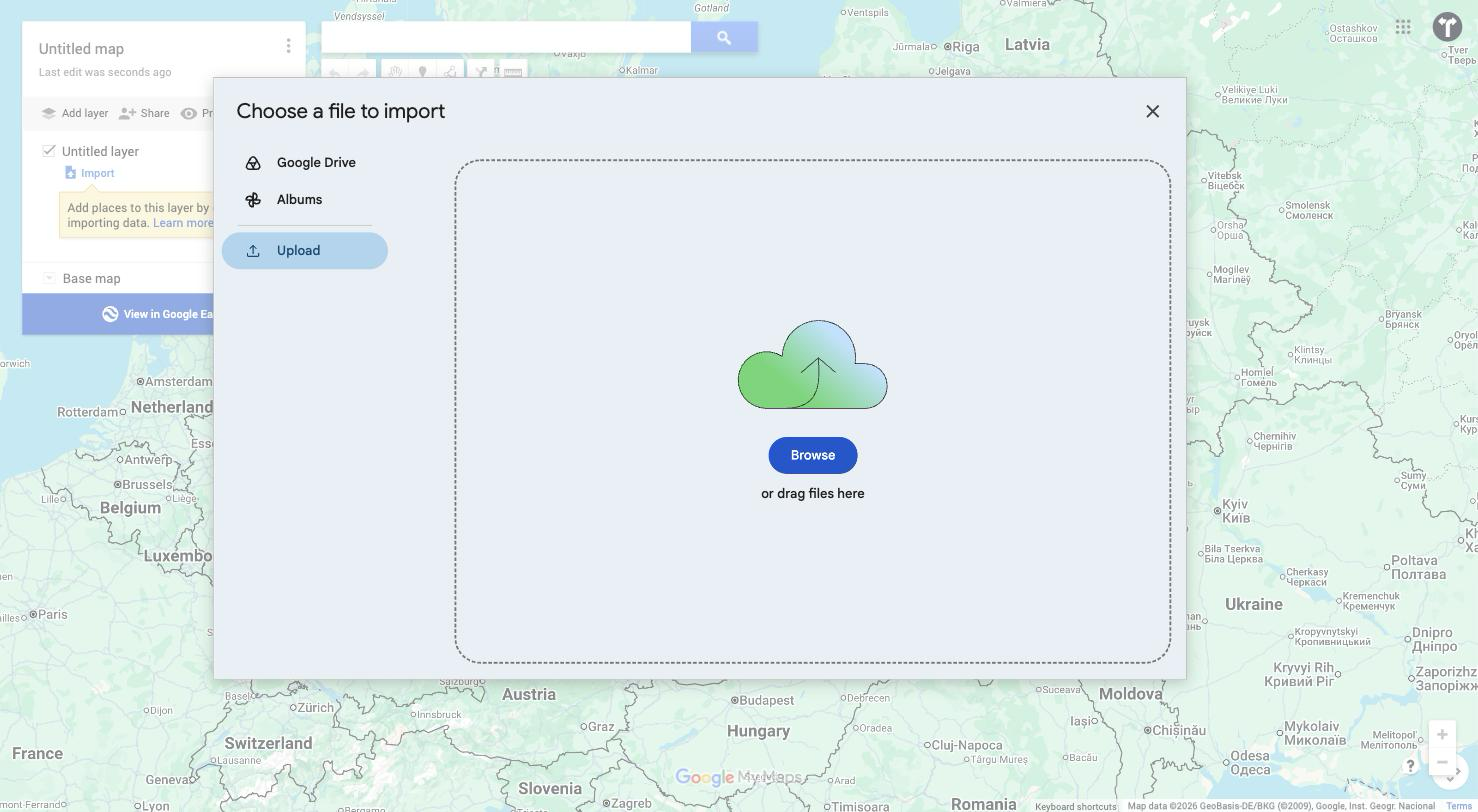This screenshot has width=1478, height=812.
Task: Click Keyboard shortcuts at map bottom
Action: point(1076,806)
